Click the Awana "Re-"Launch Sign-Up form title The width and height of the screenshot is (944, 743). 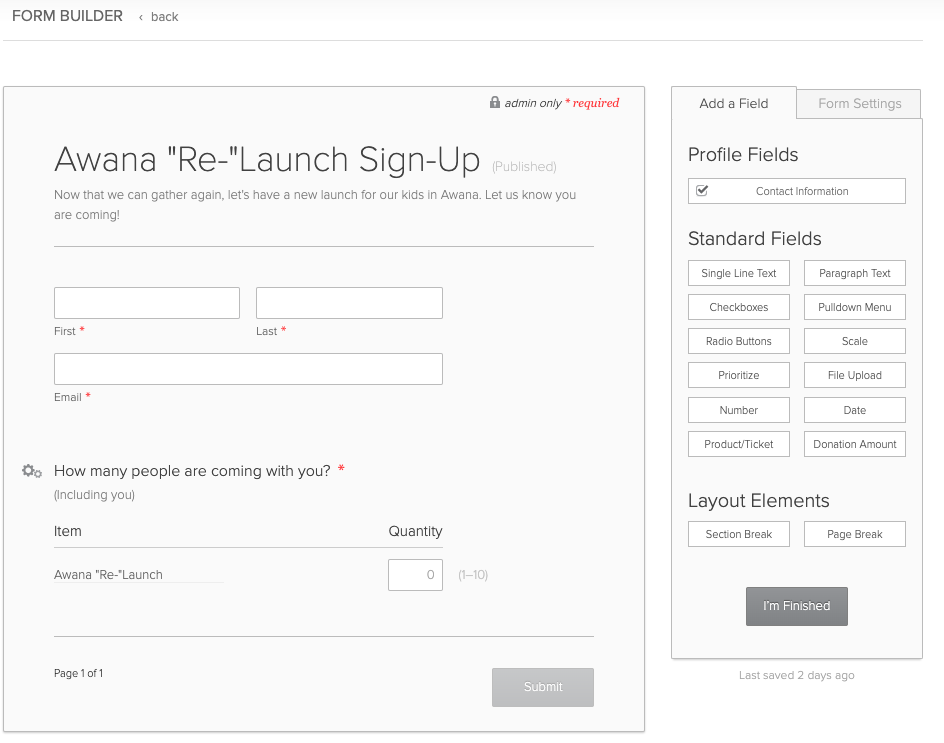267,160
